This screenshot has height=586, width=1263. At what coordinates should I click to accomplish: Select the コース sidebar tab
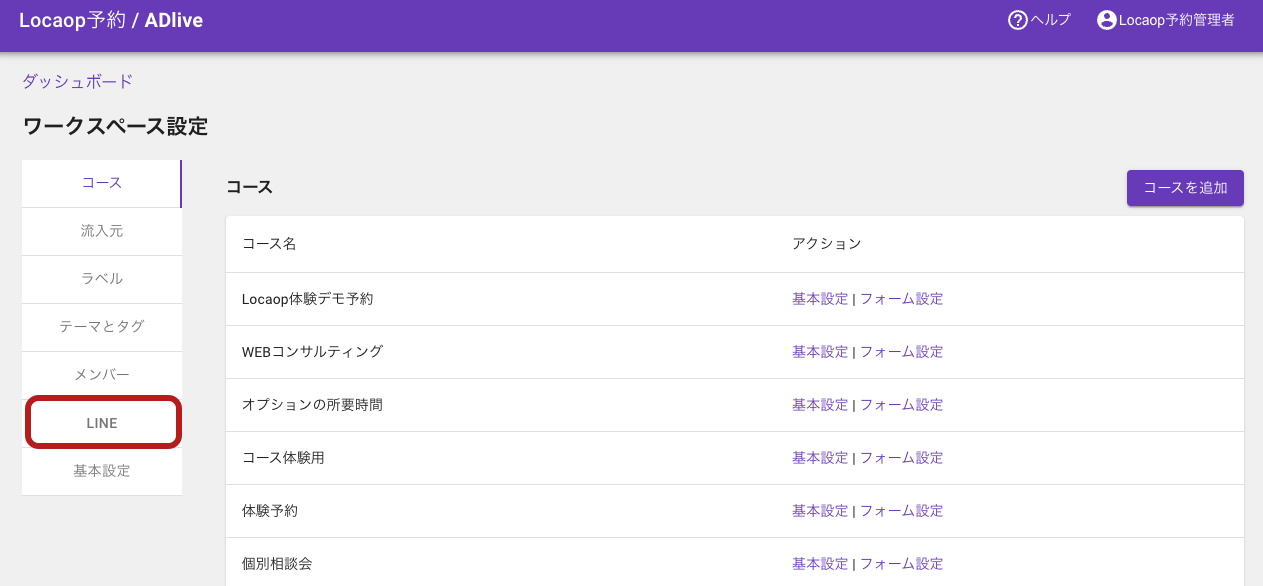point(102,183)
